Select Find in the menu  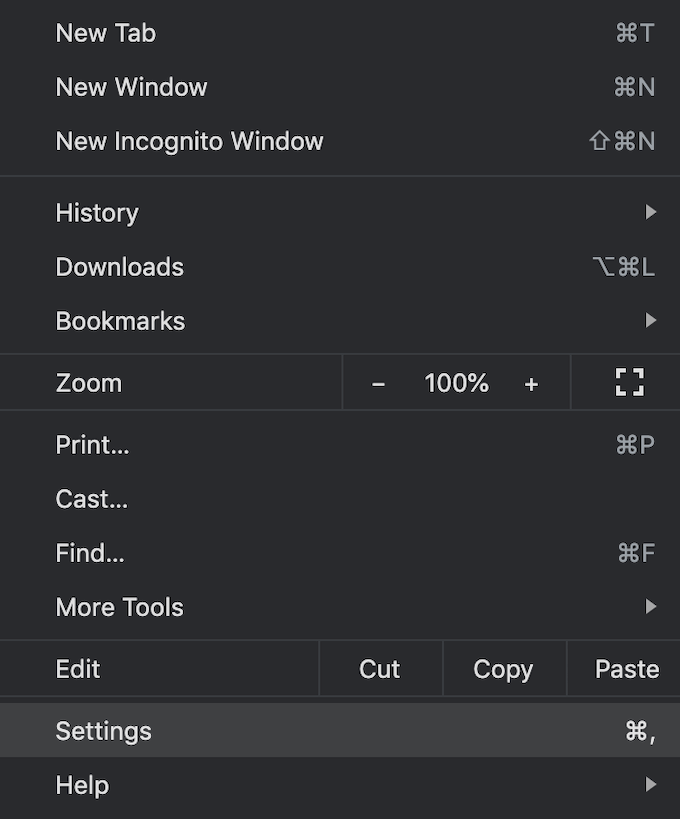point(90,553)
